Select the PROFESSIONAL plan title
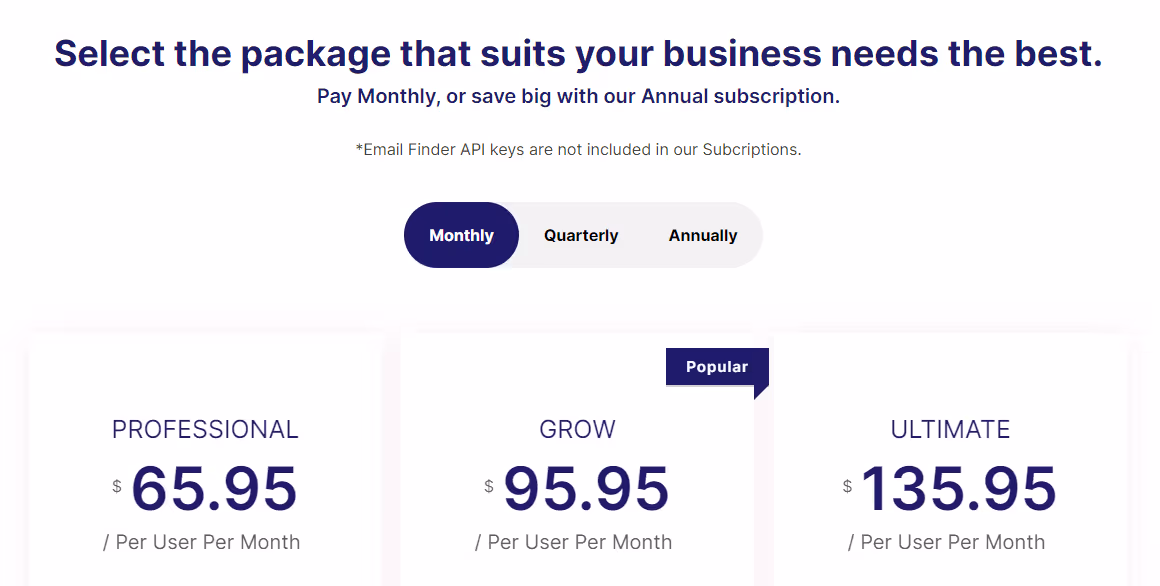Screen dimensions: 1160x586 (x=204, y=429)
